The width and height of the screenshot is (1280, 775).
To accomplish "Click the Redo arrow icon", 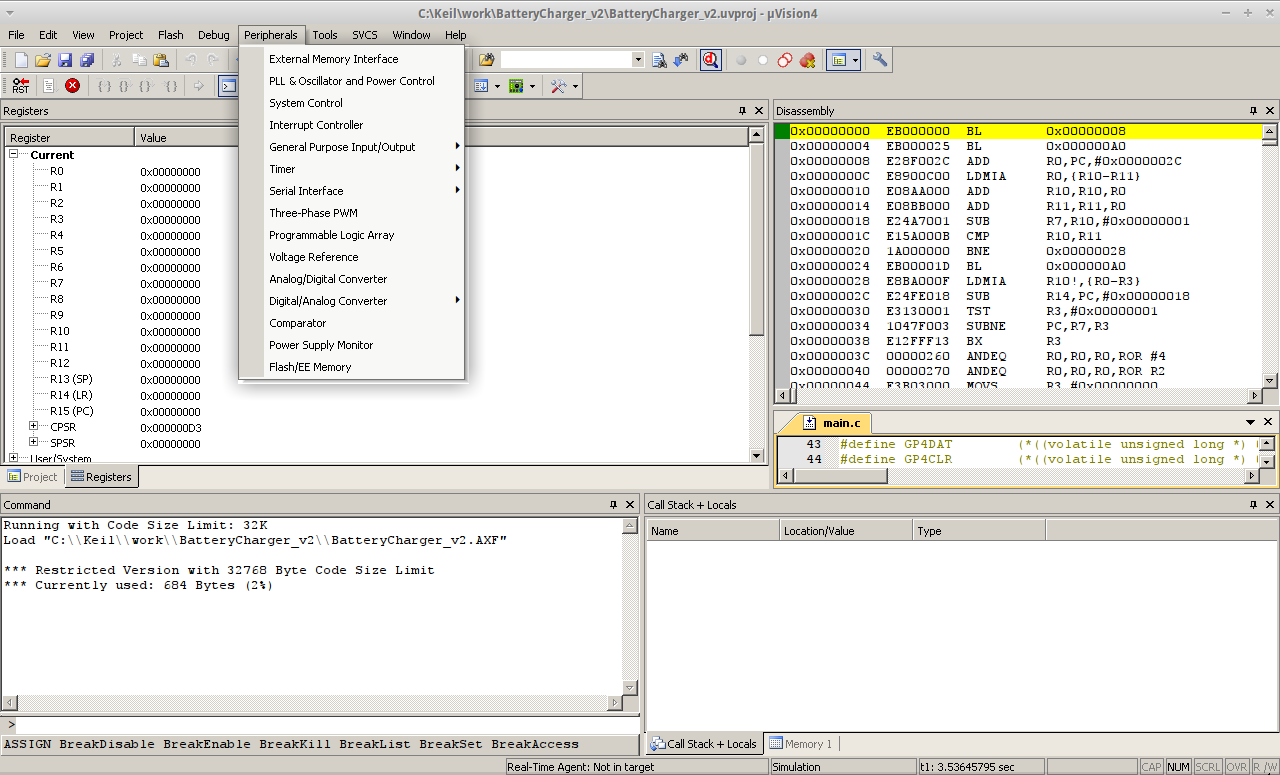I will coord(212,60).
